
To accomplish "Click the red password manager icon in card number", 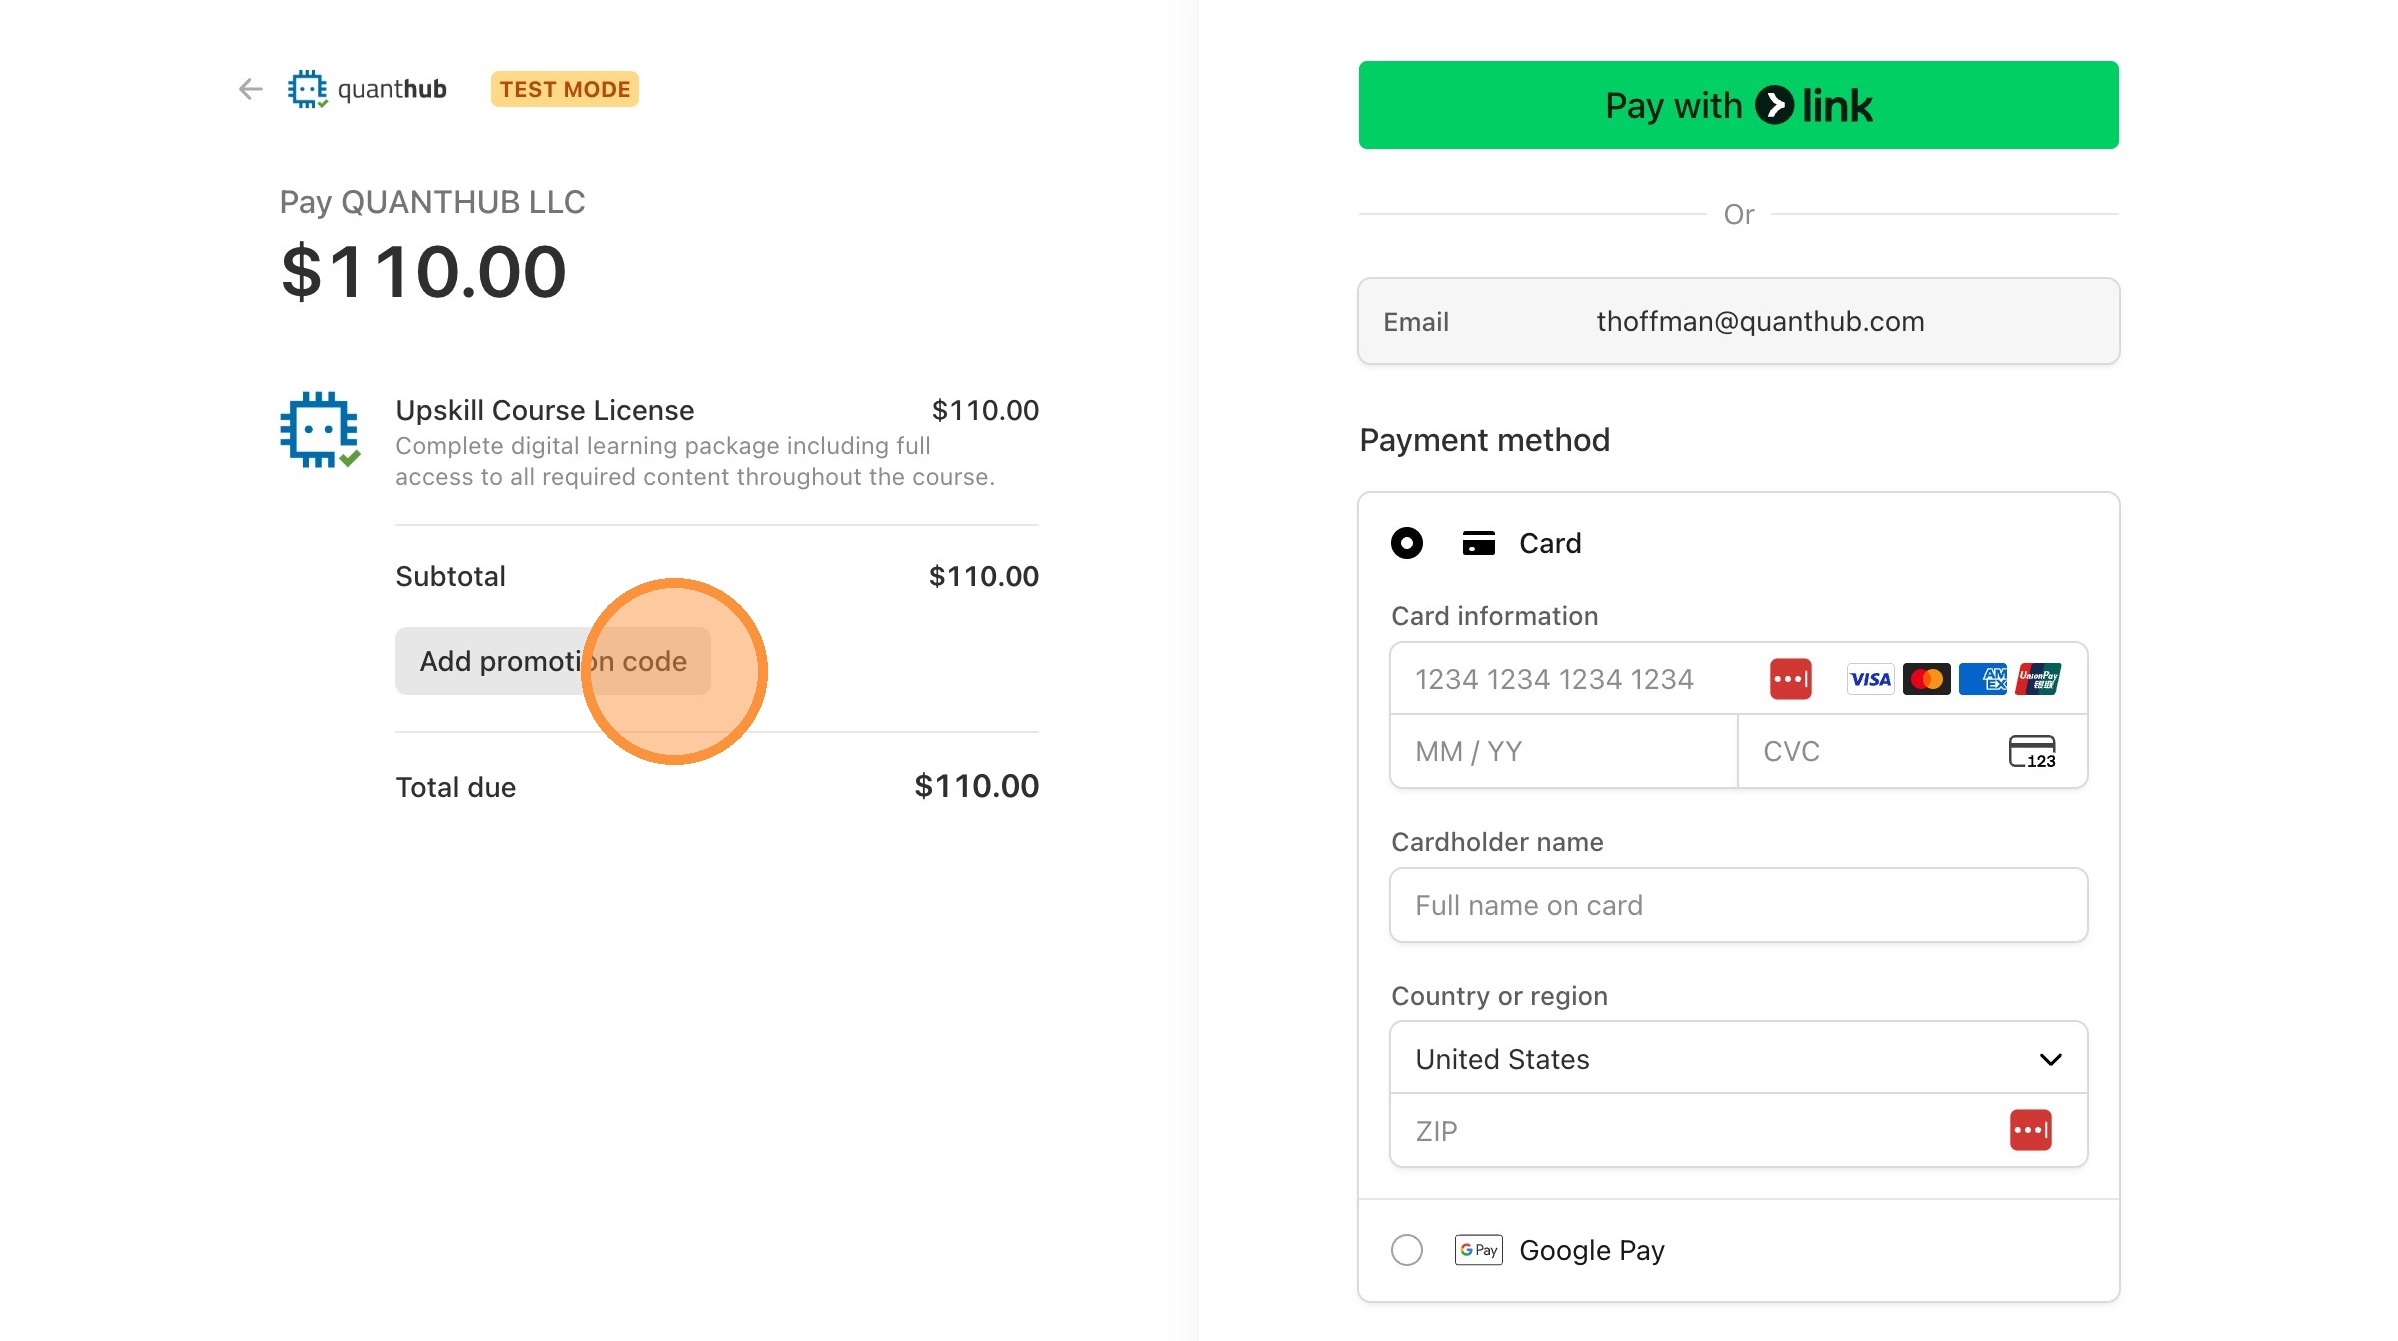I will 1790,679.
